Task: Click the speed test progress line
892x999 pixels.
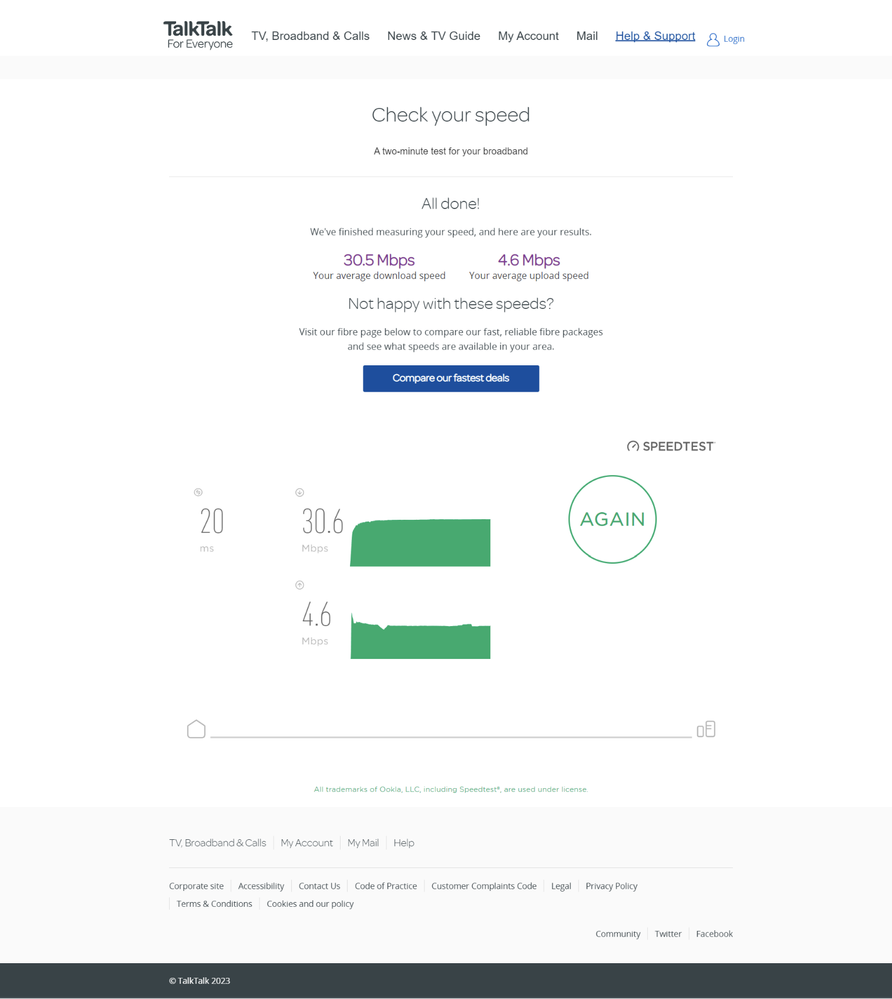Action: 450,736
